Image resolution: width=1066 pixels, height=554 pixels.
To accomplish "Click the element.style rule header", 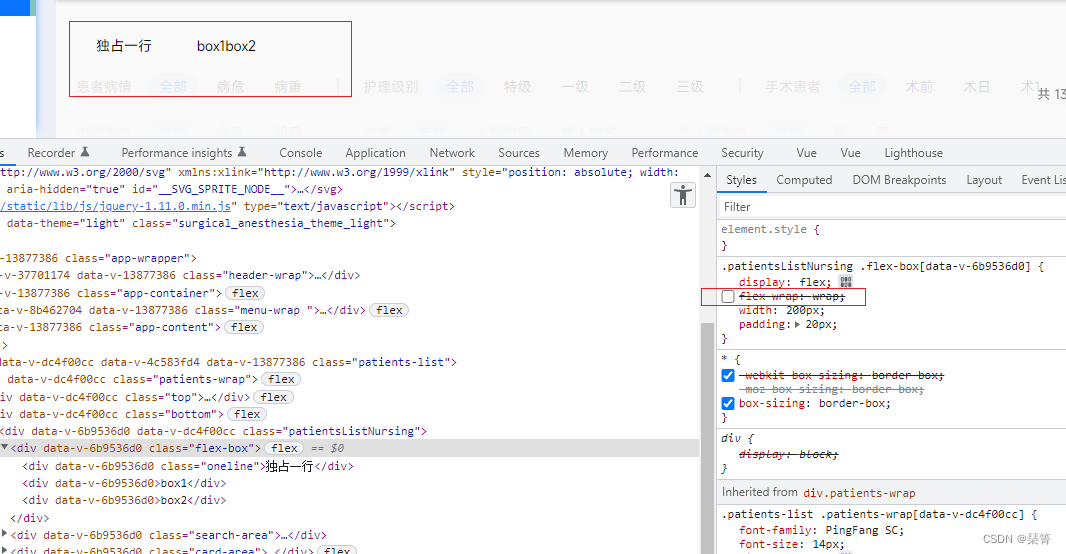I will tap(770, 229).
